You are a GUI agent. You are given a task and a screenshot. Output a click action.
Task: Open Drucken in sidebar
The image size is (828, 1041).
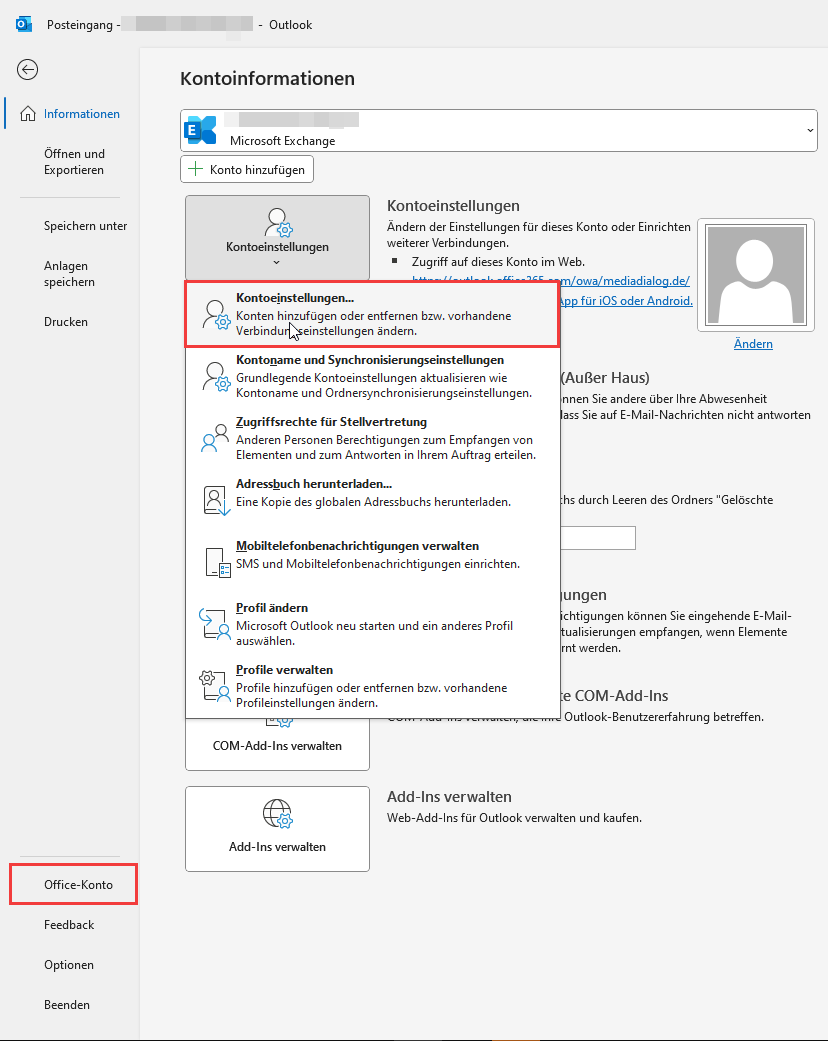[66, 321]
